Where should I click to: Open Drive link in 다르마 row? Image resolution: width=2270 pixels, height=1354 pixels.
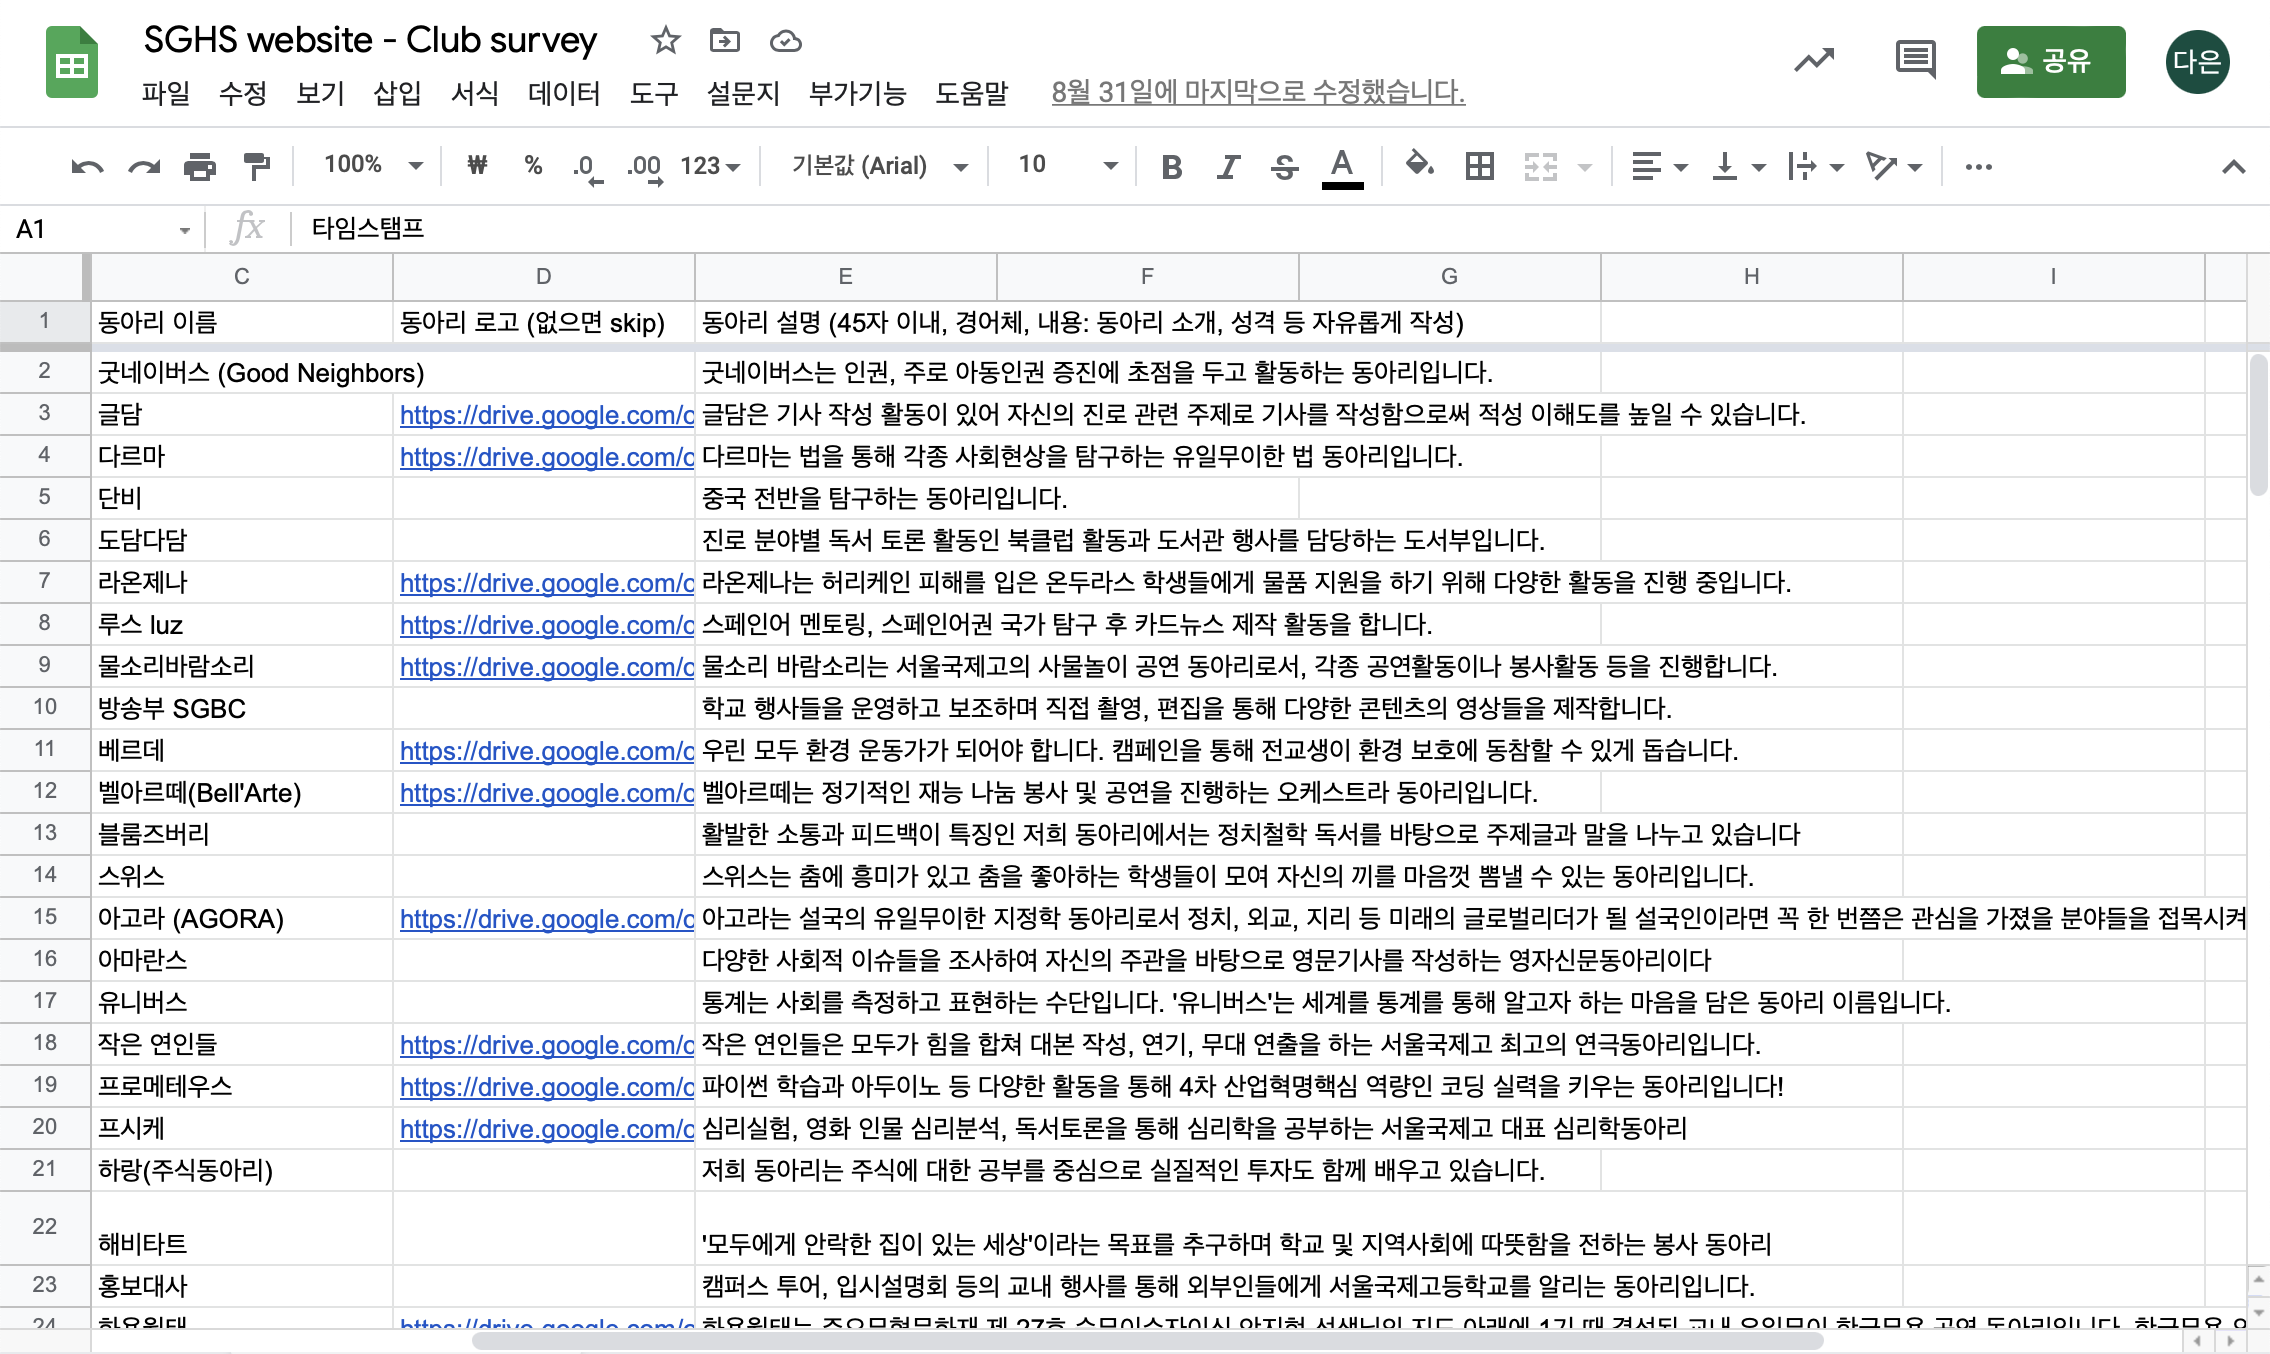pyautogui.click(x=546, y=457)
